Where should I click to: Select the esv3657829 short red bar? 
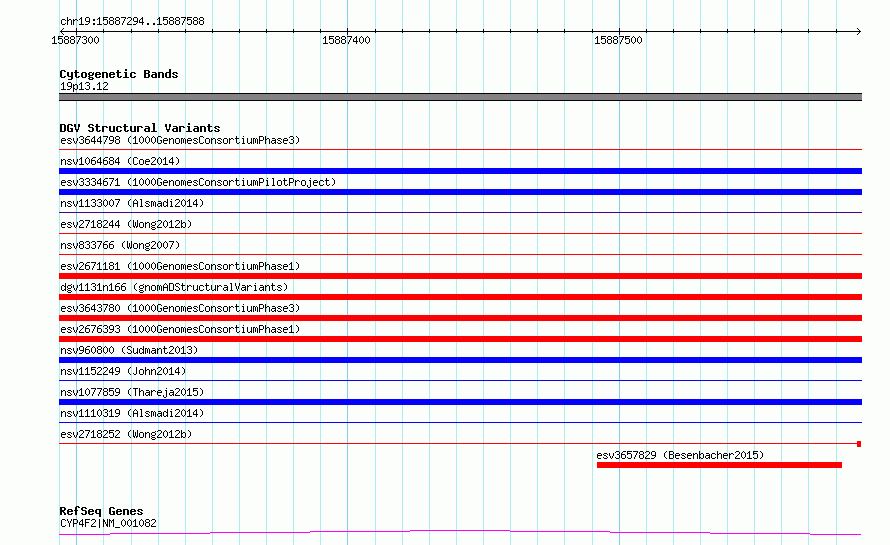pyautogui.click(x=719, y=465)
